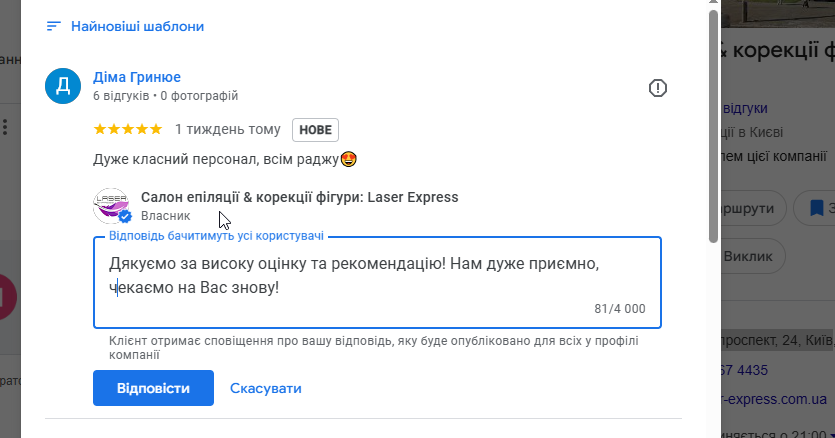This screenshot has height=438, width=835.
Task: Click Діма Гринює's round avatar
Action: pos(62,86)
